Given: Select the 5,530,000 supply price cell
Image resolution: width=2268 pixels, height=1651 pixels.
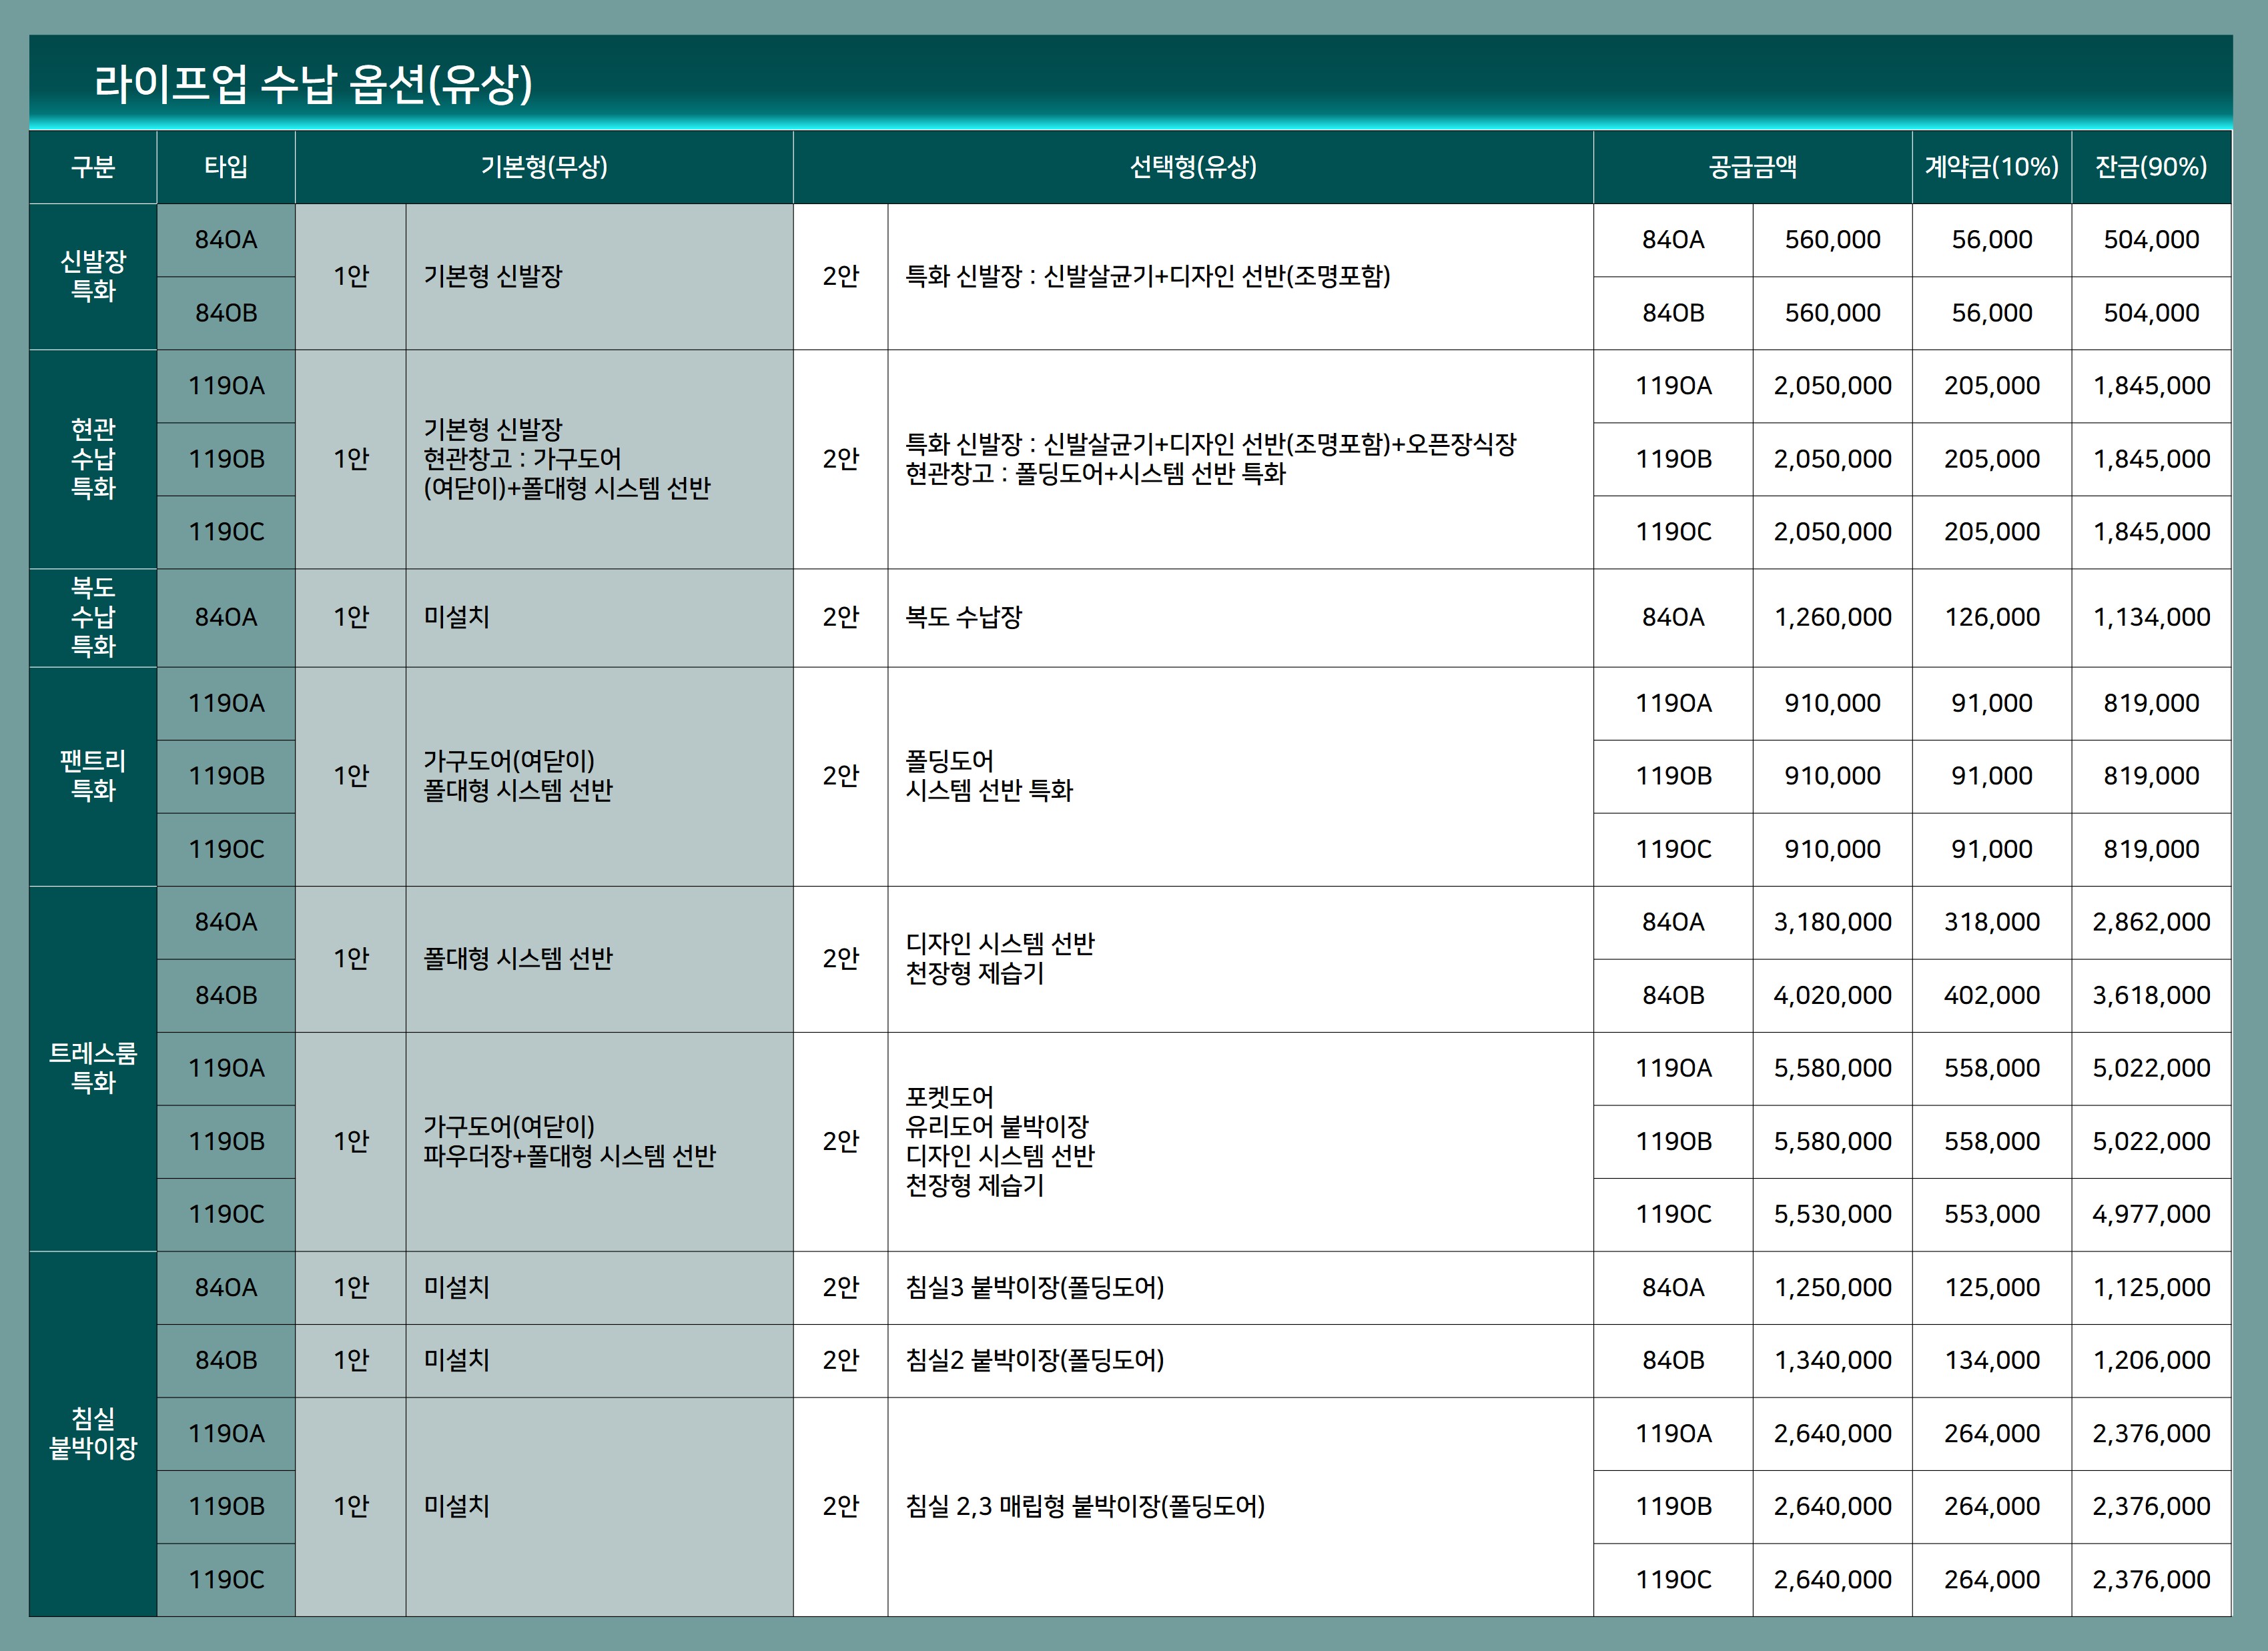Looking at the screenshot, I should click(x=1832, y=1214).
